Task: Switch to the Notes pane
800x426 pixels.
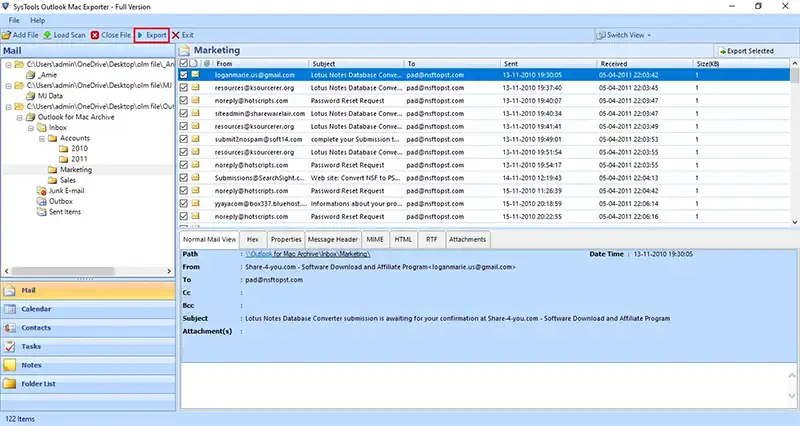Action: (88, 365)
